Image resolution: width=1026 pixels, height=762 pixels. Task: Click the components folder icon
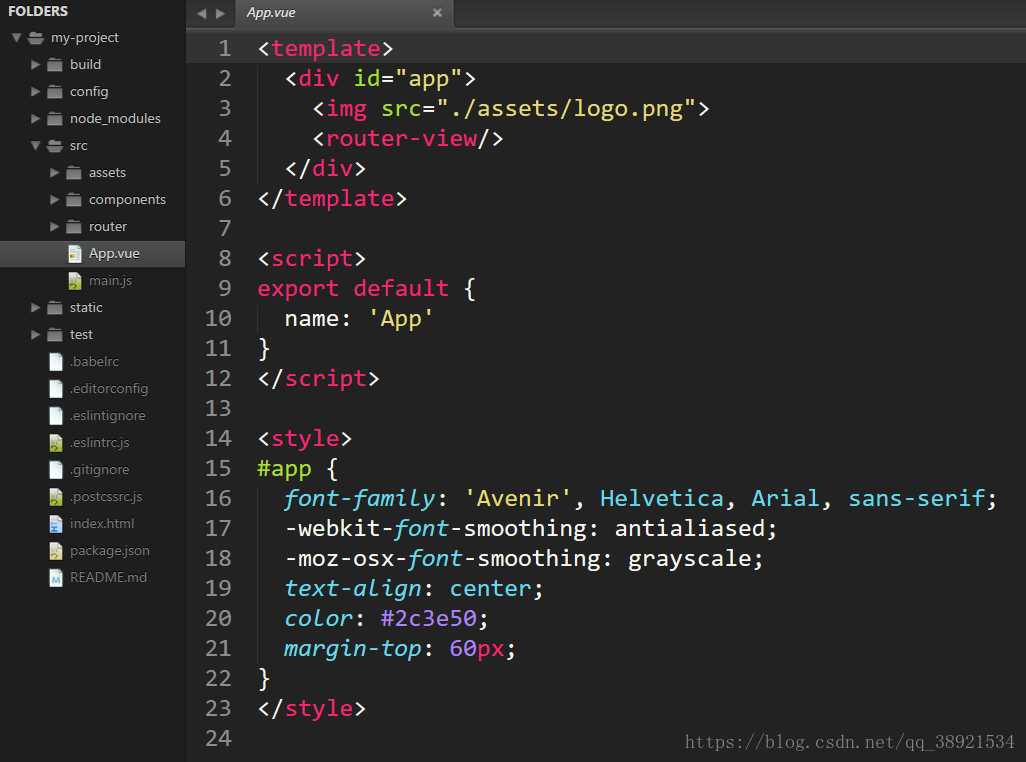(74, 200)
